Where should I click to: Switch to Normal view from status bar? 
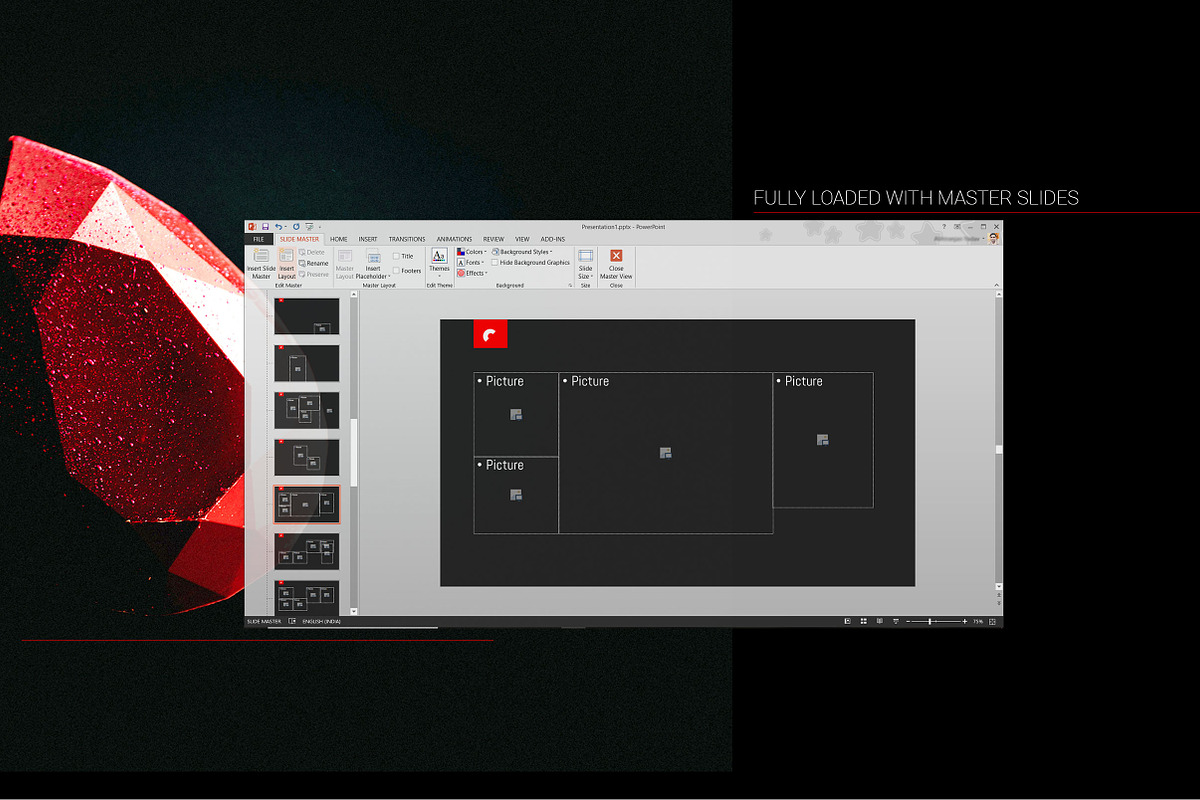[848, 622]
